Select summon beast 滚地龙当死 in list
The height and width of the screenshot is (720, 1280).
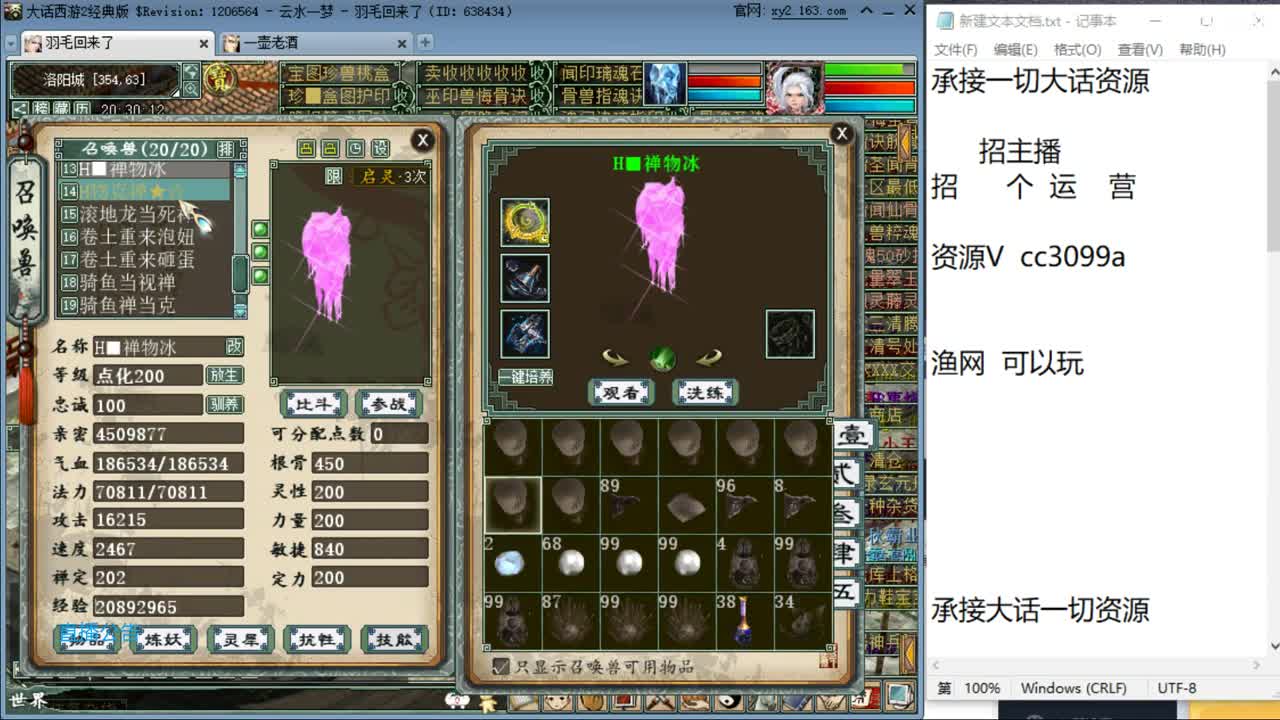(x=135, y=214)
